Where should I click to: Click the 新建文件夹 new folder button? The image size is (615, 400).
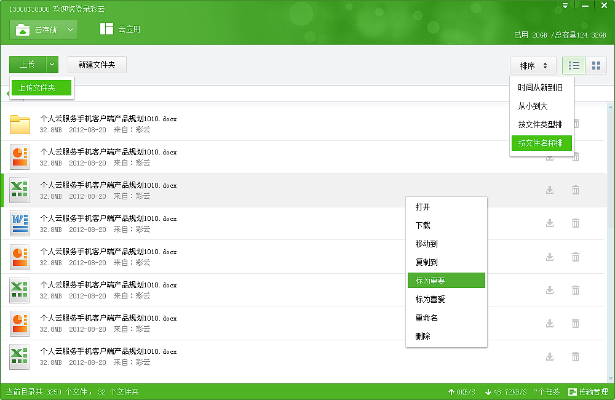point(97,64)
